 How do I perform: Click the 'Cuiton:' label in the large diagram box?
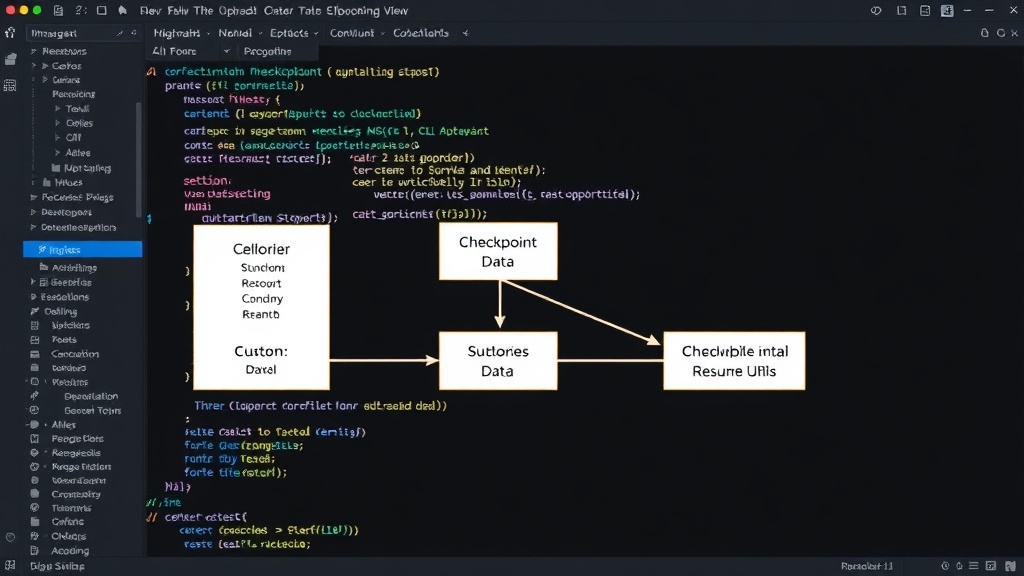(x=261, y=351)
